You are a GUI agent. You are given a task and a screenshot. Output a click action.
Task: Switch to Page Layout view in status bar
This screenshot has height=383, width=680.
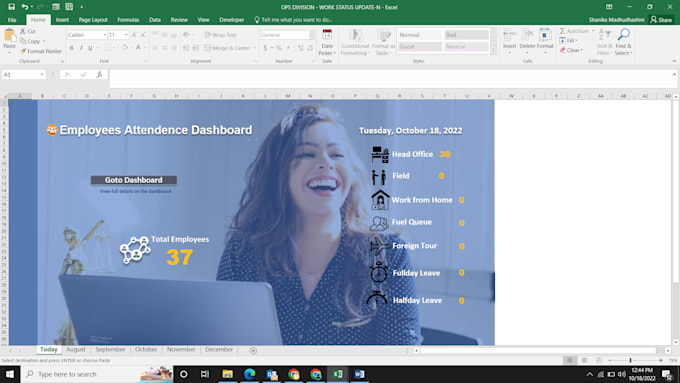584,360
